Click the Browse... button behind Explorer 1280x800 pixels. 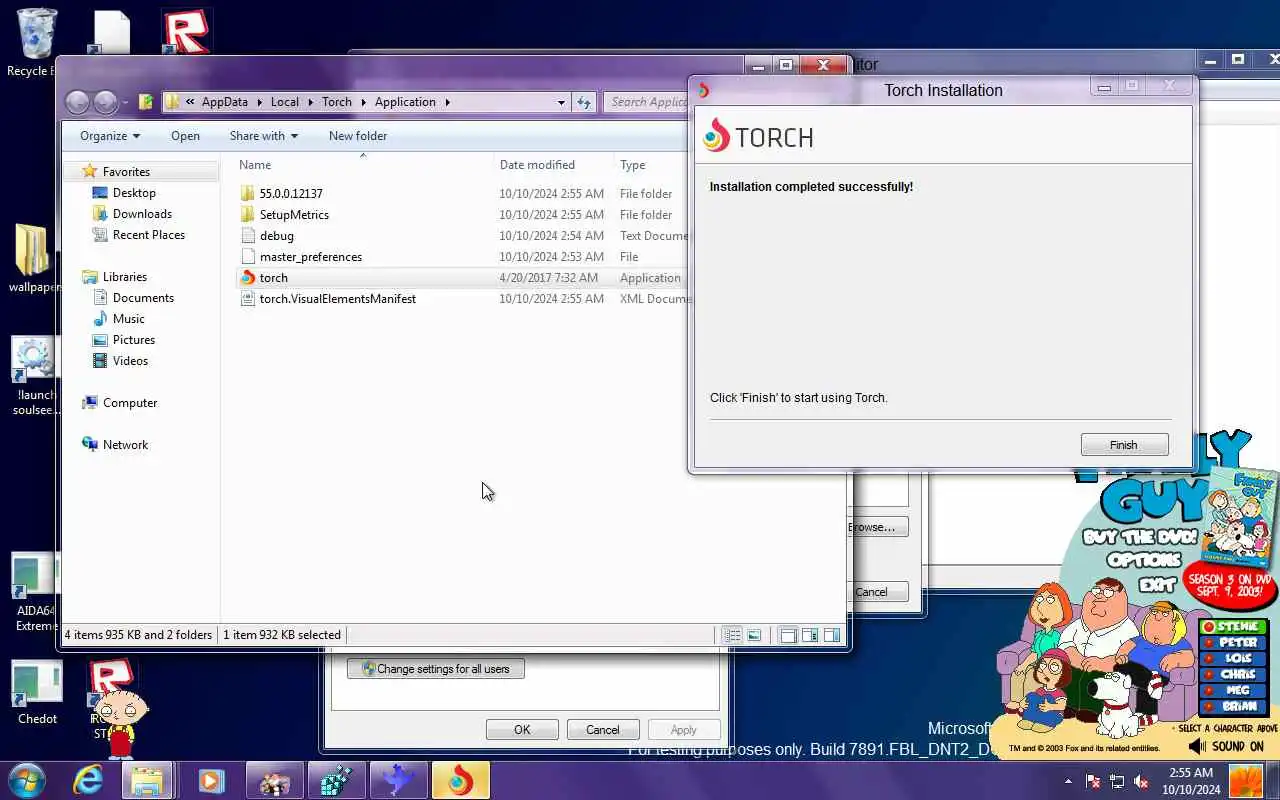coord(878,527)
